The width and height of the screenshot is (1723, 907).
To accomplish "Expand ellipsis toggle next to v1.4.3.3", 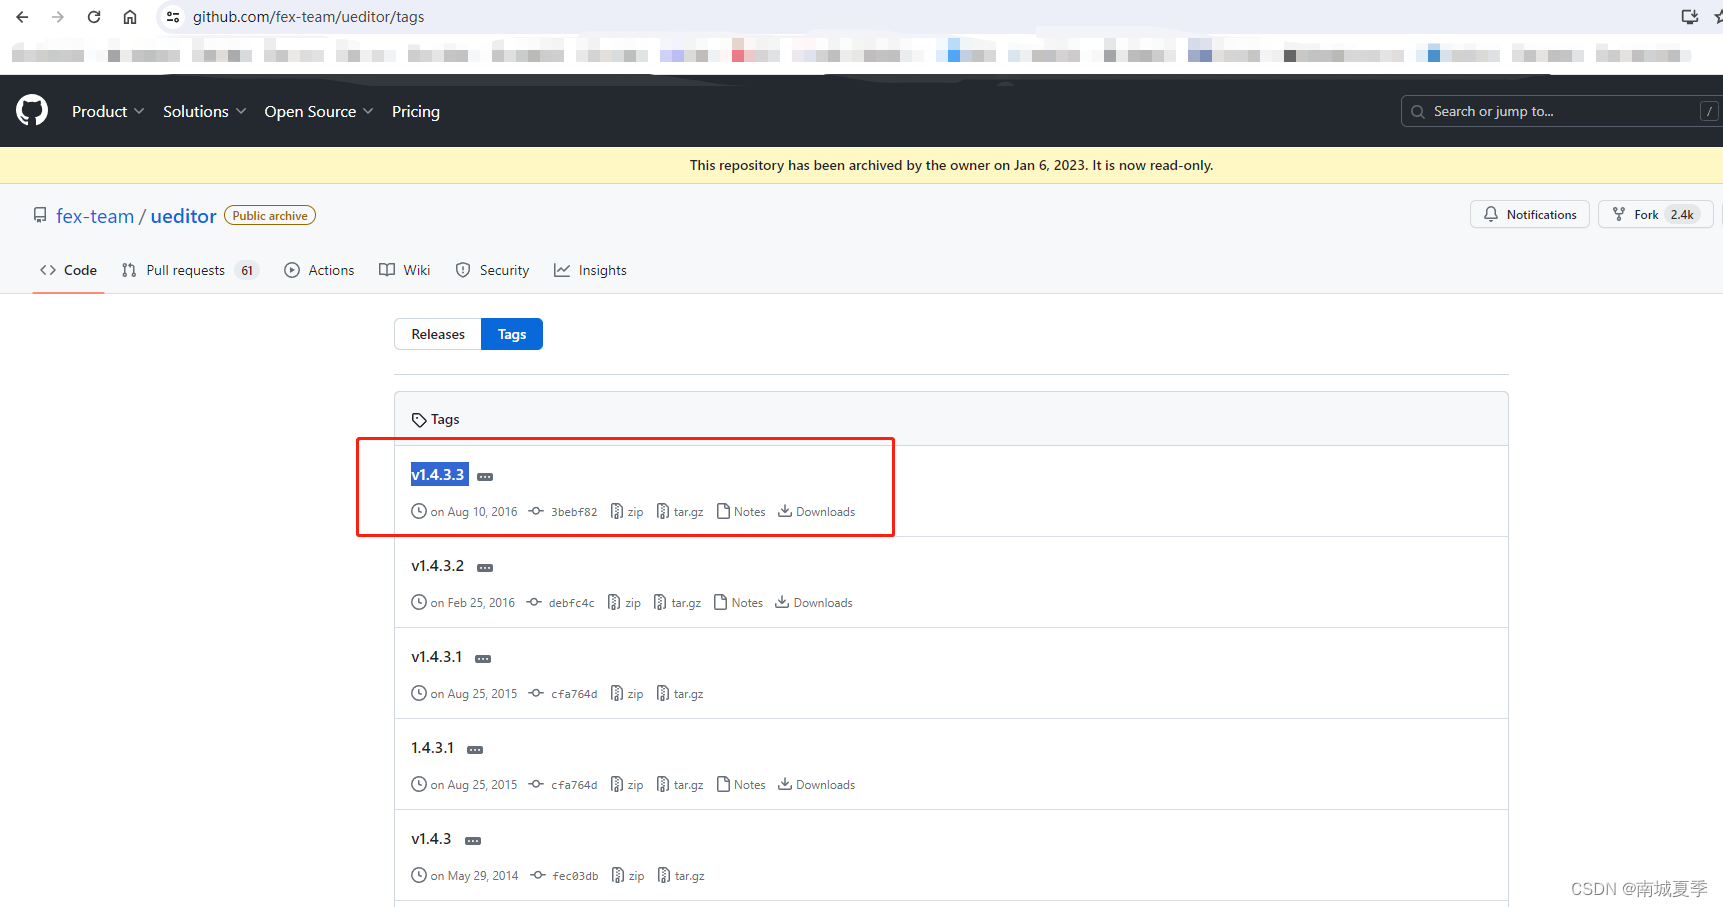I will pos(485,477).
